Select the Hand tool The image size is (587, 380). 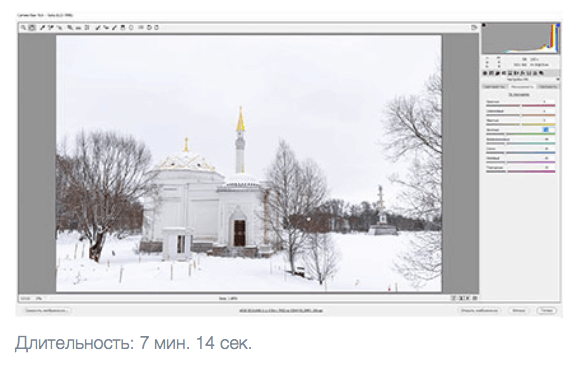(32, 28)
